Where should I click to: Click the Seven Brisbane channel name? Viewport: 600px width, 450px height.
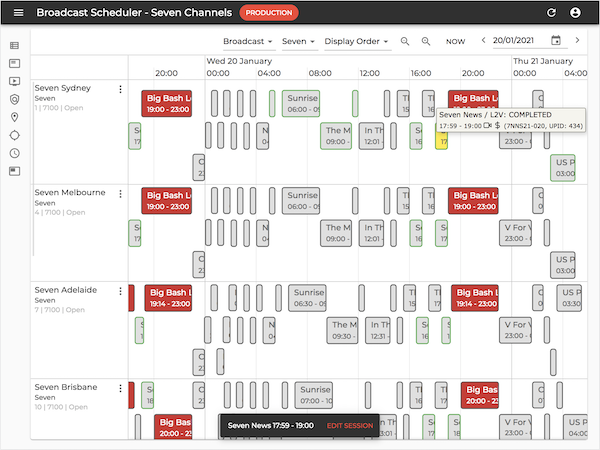point(66,387)
